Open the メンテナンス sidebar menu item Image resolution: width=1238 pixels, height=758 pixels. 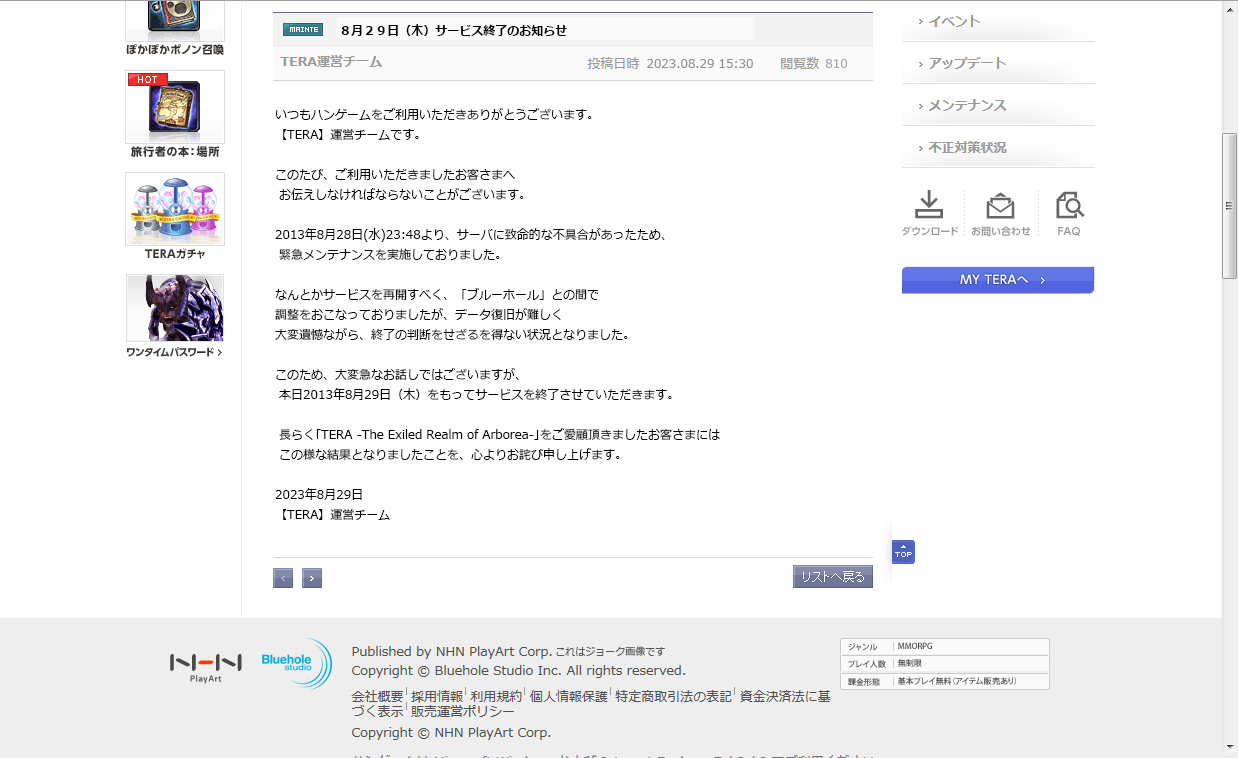[x=998, y=105]
